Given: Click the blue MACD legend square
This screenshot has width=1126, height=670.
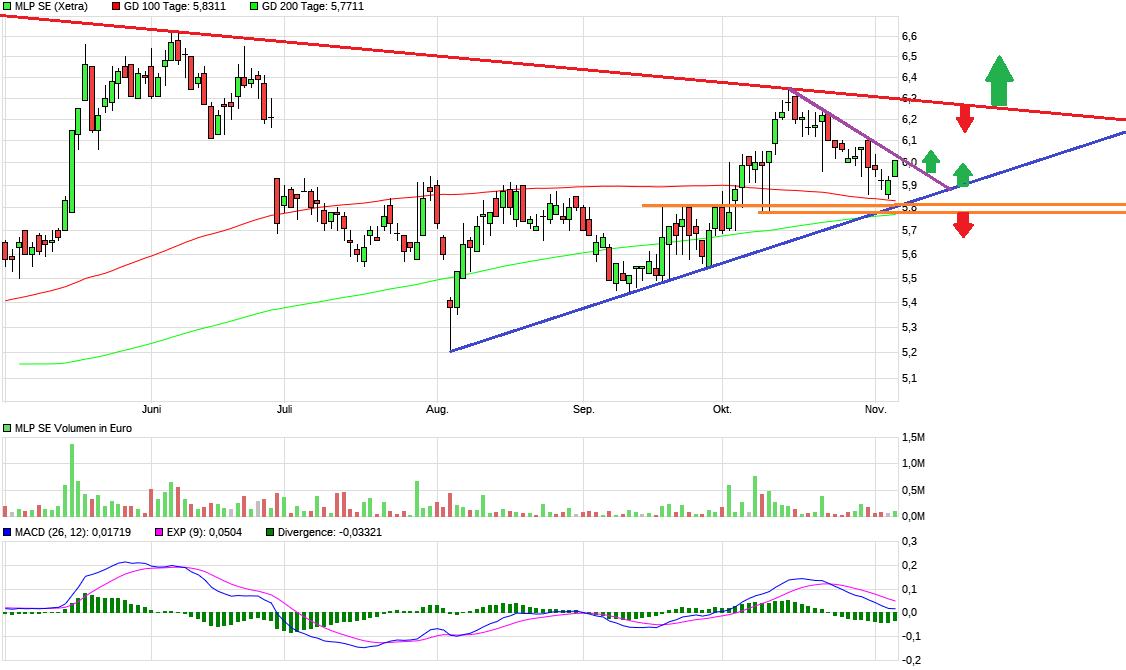Looking at the screenshot, I should 6,531.
